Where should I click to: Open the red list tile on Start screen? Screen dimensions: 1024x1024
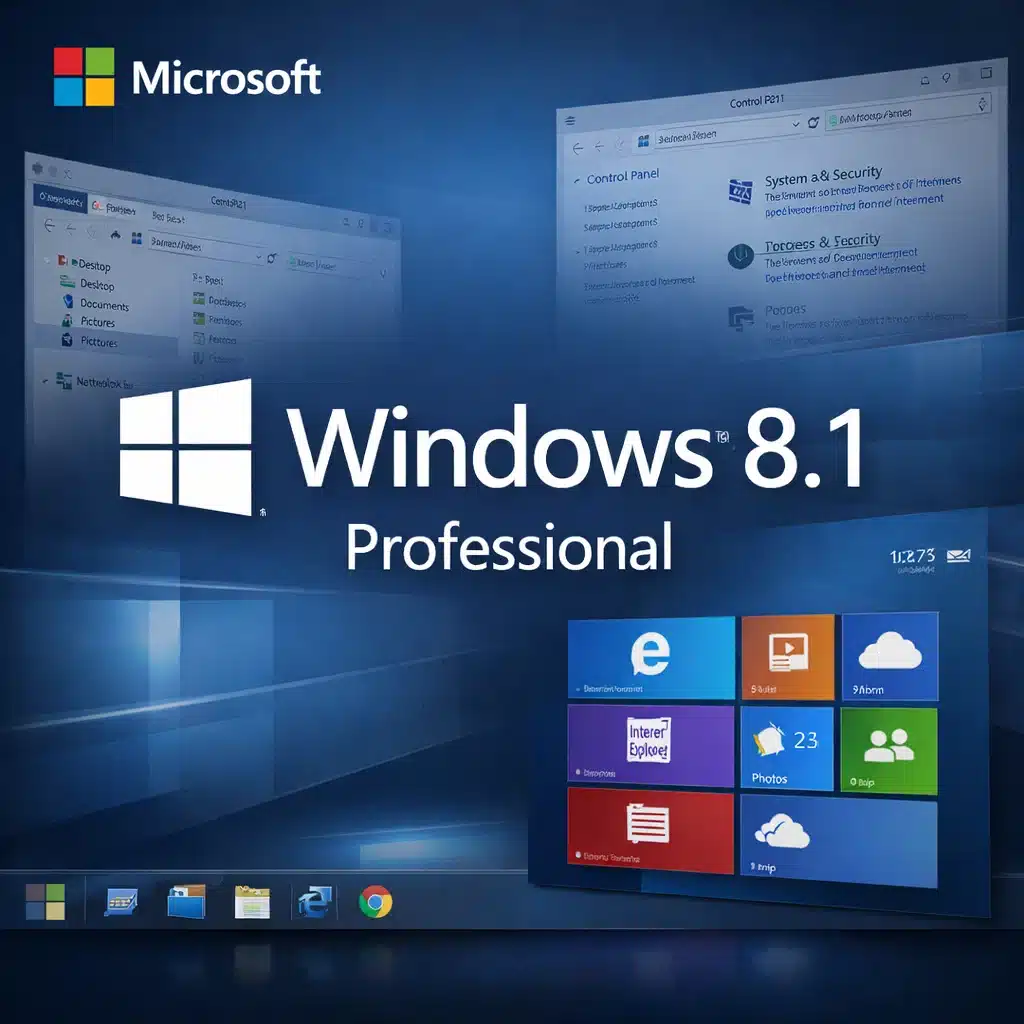tap(650, 828)
